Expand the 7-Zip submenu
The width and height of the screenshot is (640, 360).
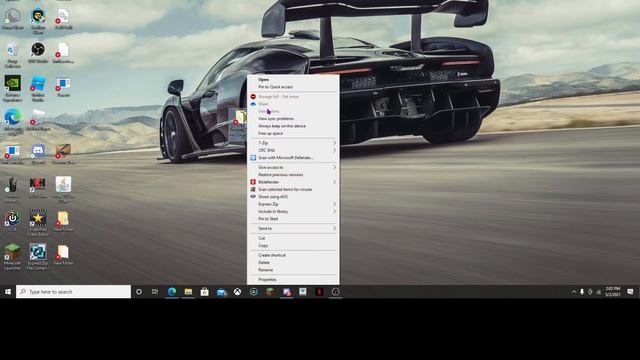click(x=293, y=143)
